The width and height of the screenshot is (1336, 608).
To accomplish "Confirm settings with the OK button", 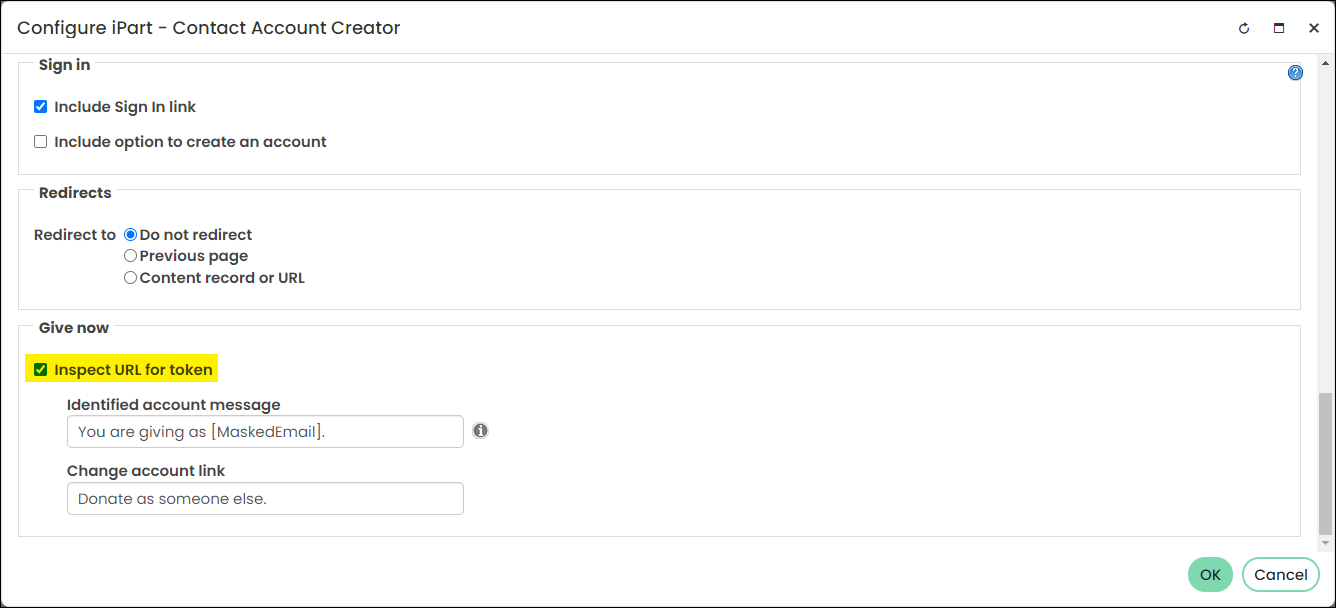I will (x=1210, y=575).
